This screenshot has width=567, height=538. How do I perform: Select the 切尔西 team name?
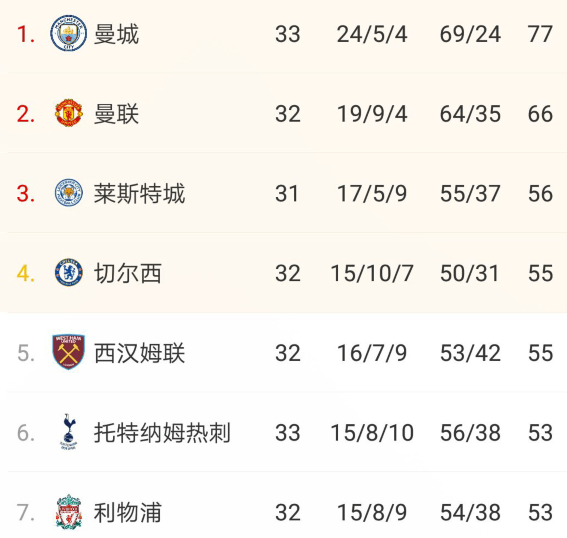[128, 273]
